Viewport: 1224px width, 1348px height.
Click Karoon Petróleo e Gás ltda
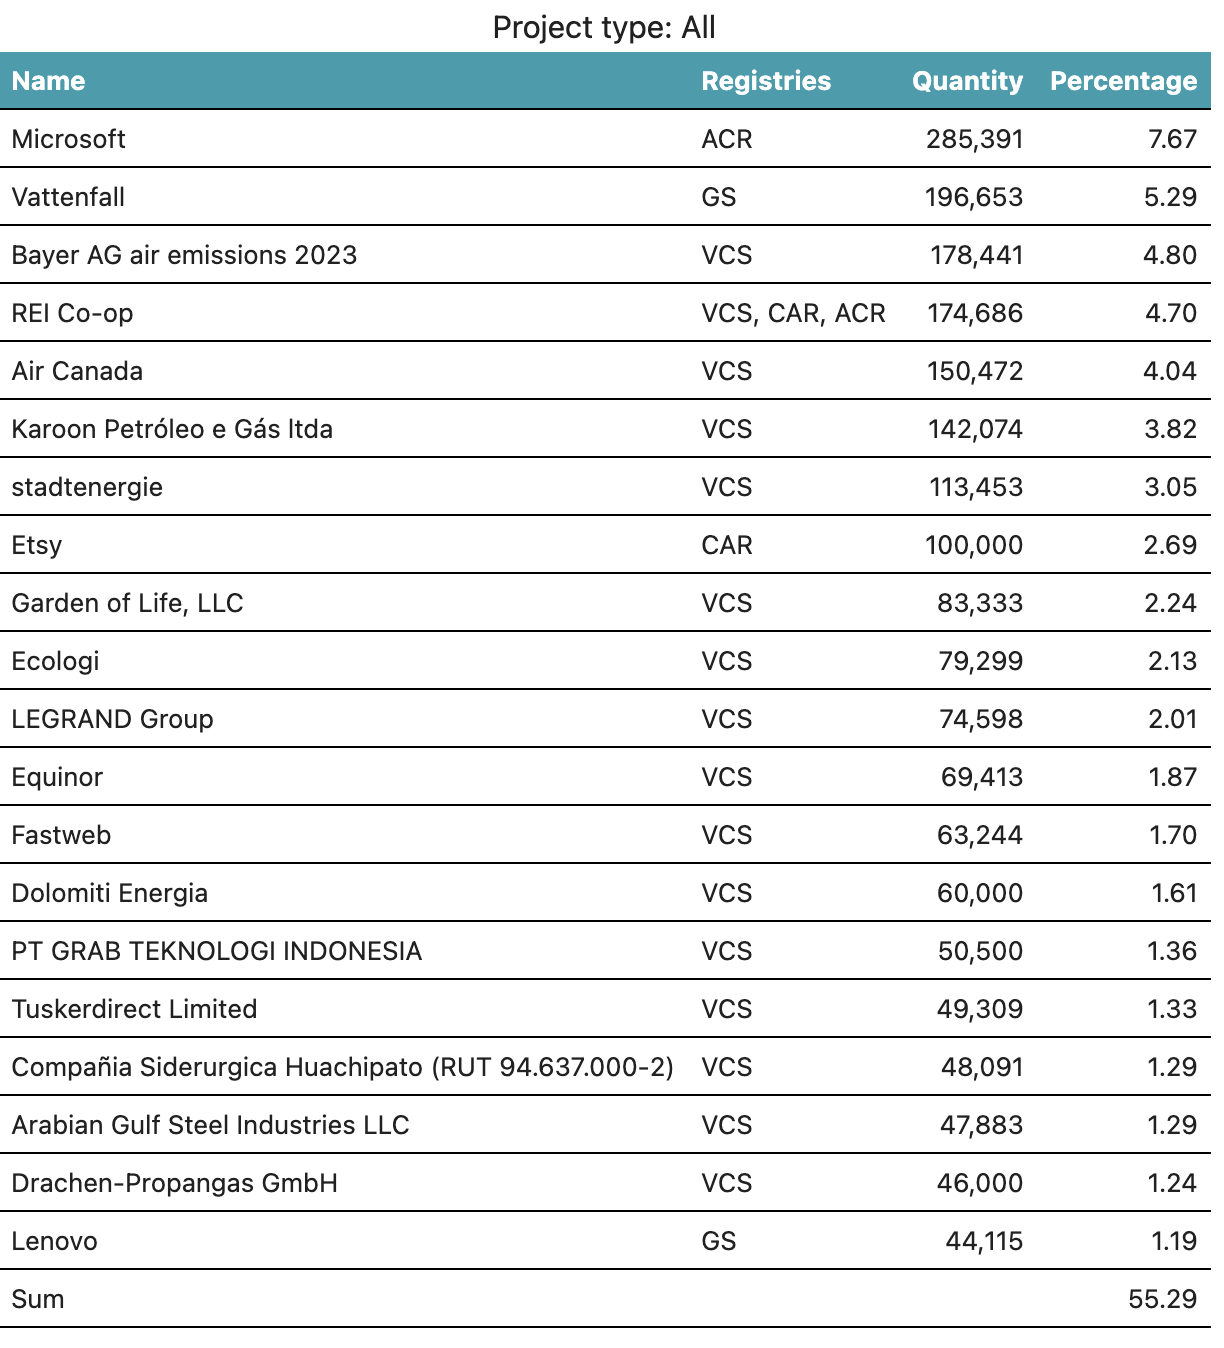coord(172,429)
